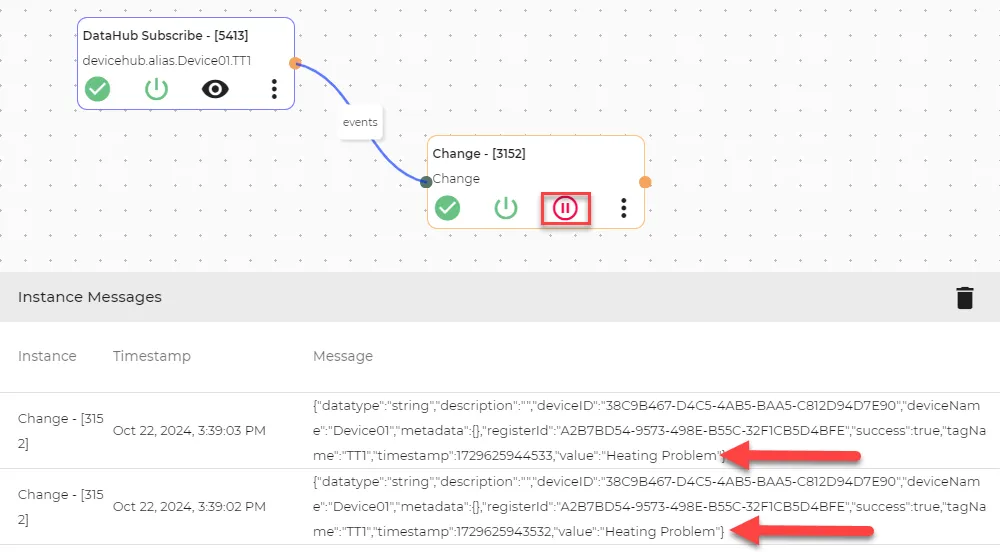Click the Instance column header
The image size is (1000, 552).
tap(47, 356)
